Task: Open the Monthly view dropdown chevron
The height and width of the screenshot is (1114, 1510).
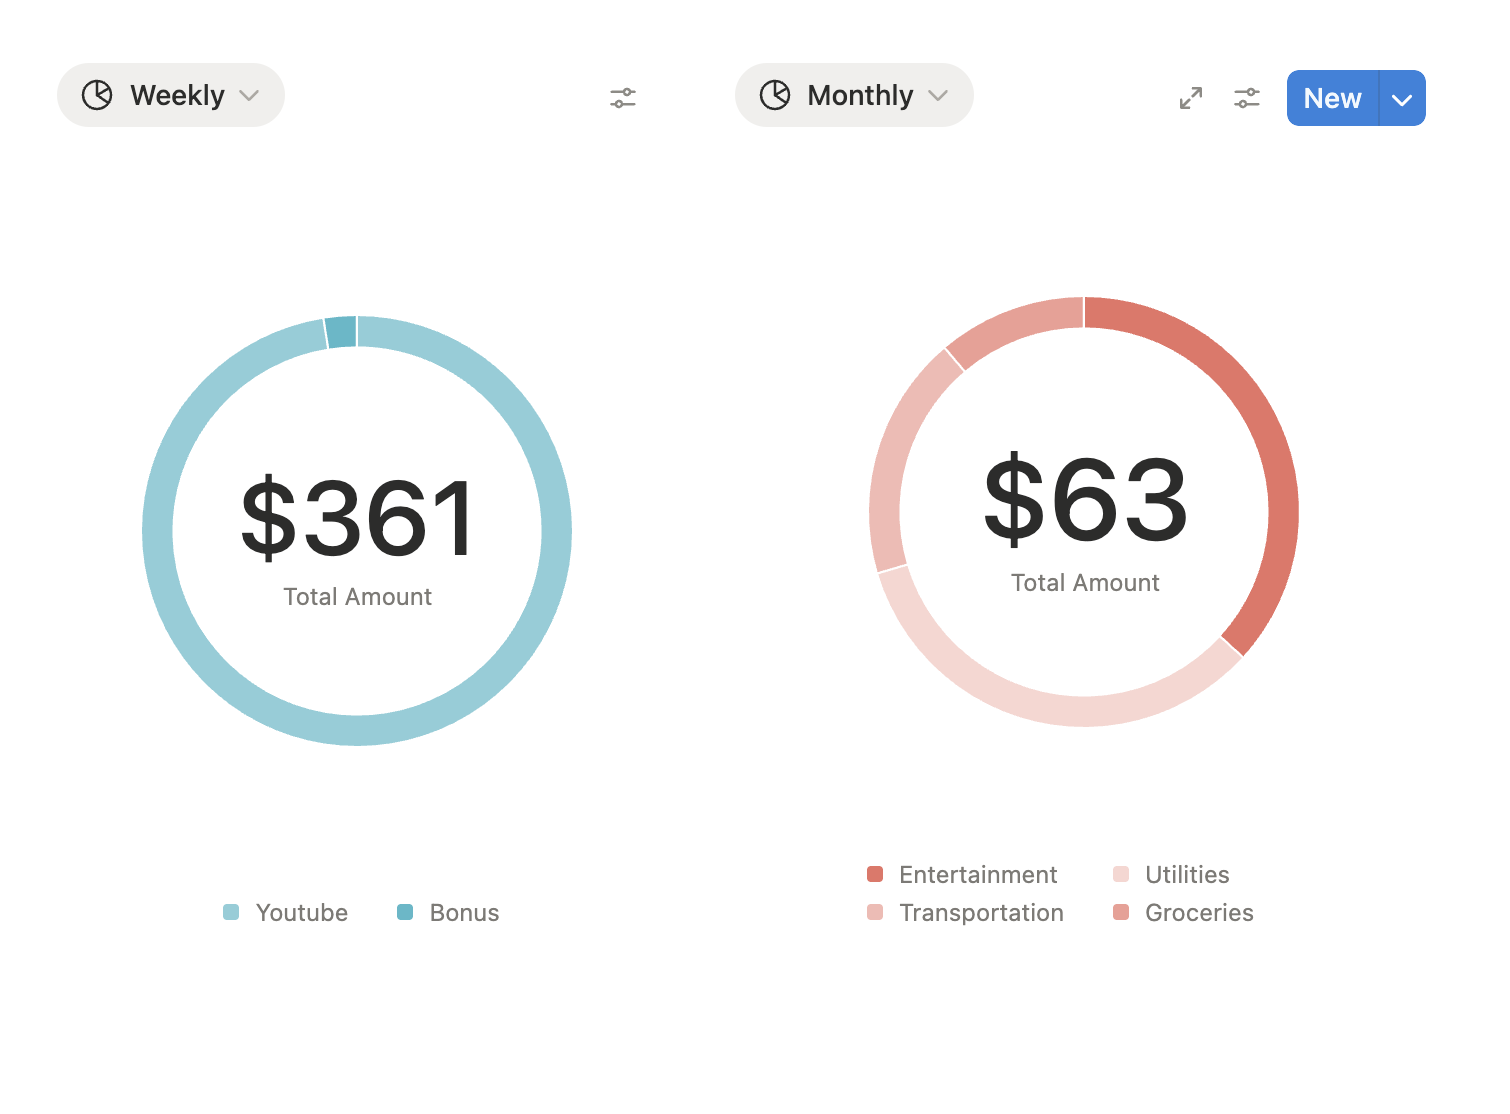Action: pyautogui.click(x=938, y=96)
